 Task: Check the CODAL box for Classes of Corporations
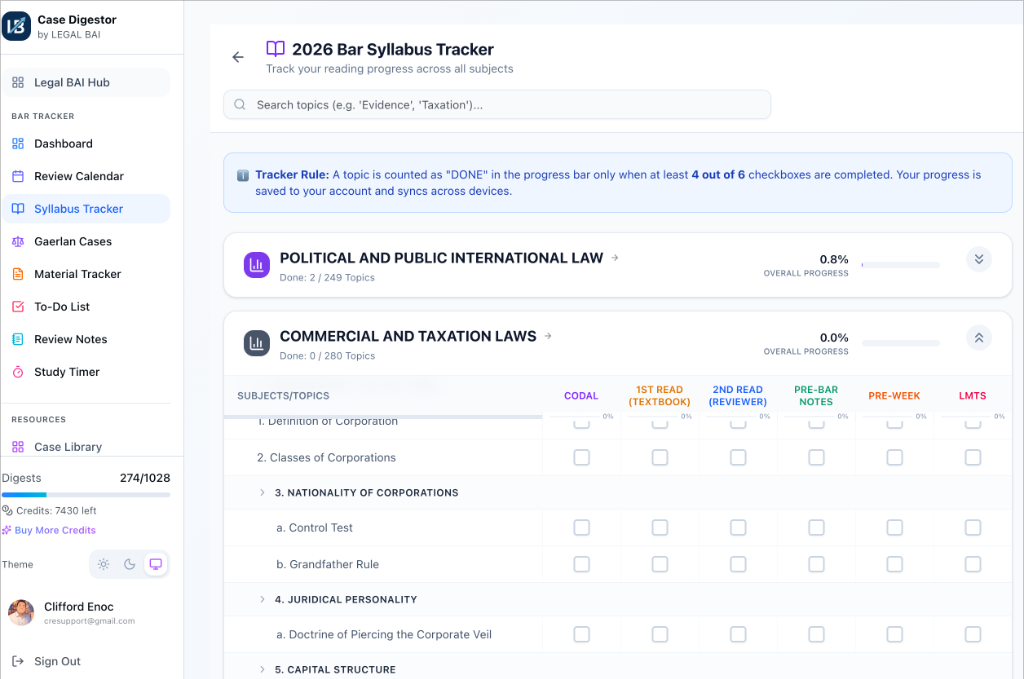[x=581, y=457]
